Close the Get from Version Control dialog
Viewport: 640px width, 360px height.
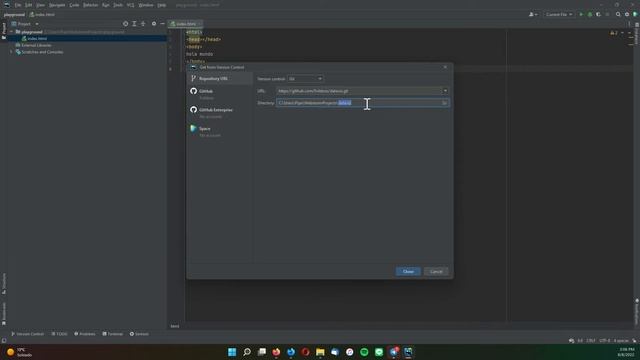point(445,67)
